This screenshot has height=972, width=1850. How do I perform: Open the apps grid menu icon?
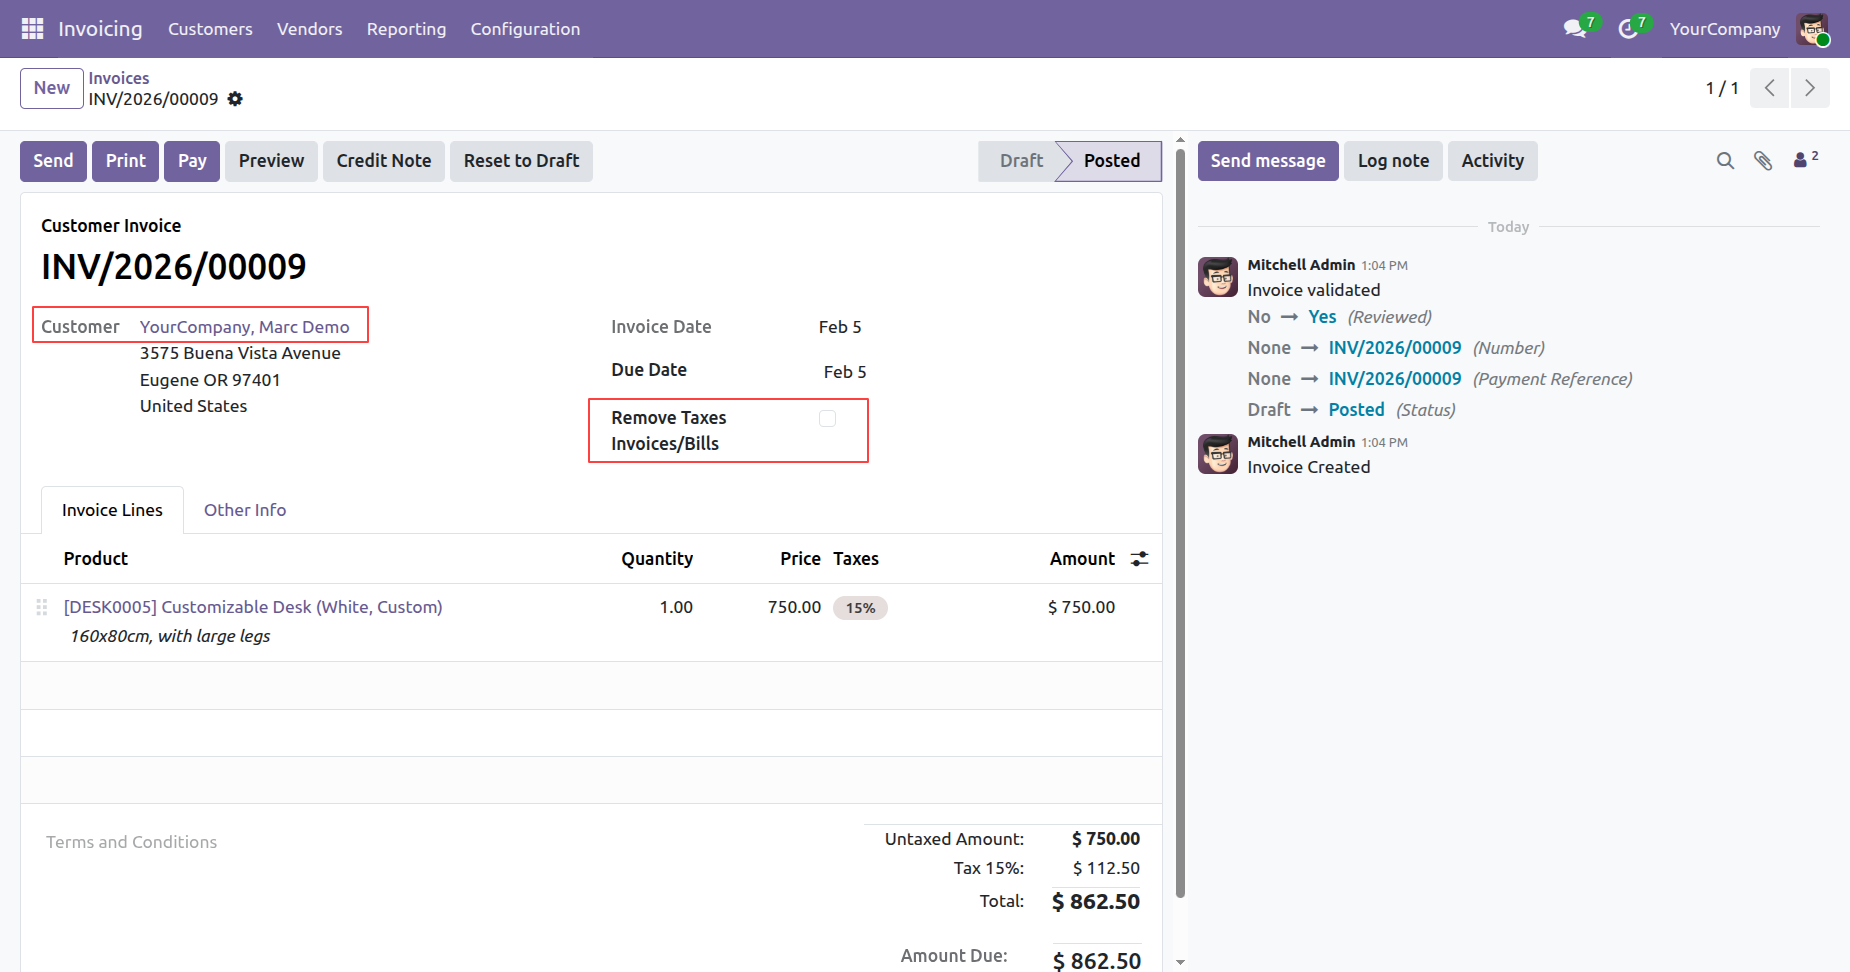click(32, 29)
